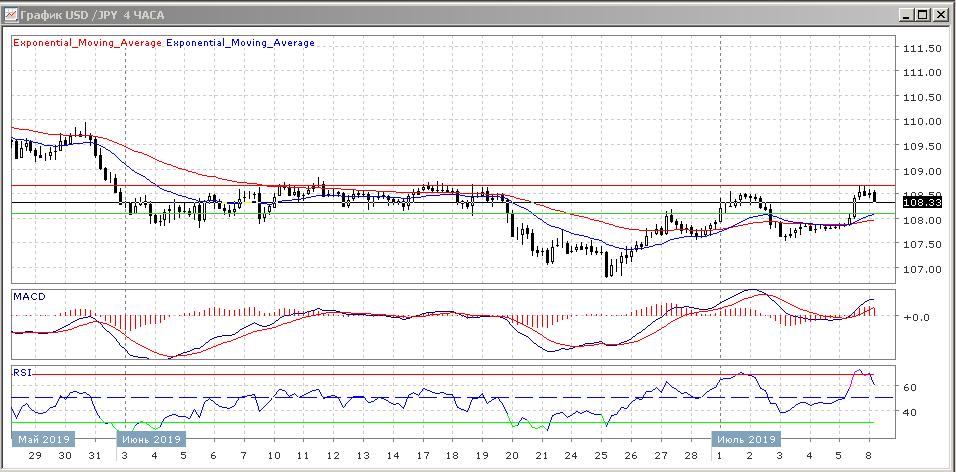
Task: Click date 25 on the time axis
Action: pos(603,455)
